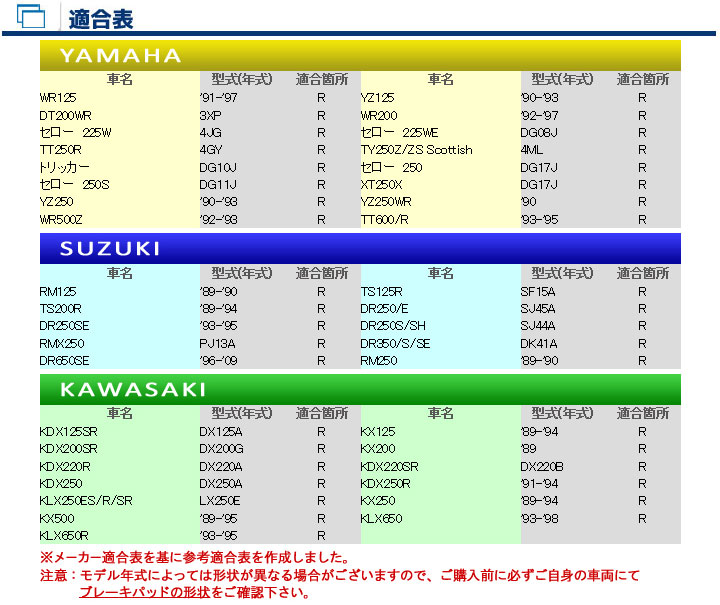Choose the トリッカー model entry

coord(64,167)
